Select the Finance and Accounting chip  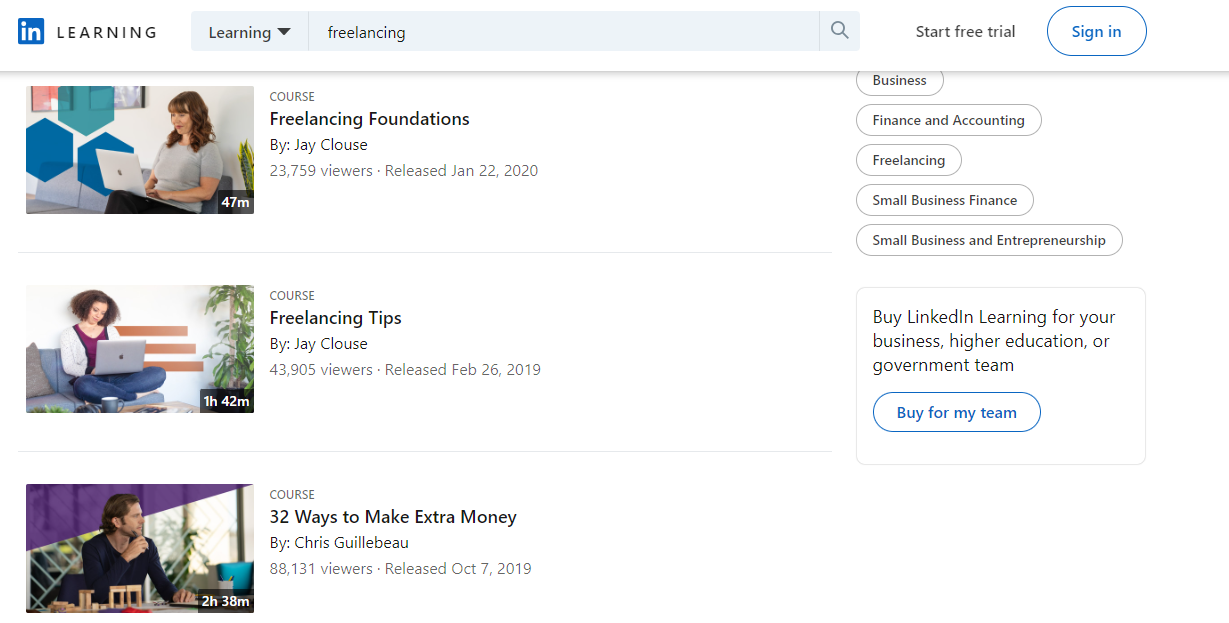click(948, 120)
